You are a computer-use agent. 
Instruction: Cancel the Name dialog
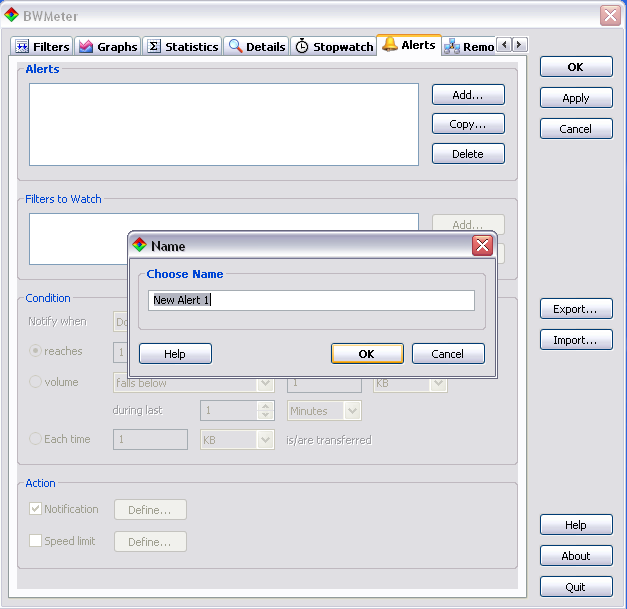tap(447, 354)
